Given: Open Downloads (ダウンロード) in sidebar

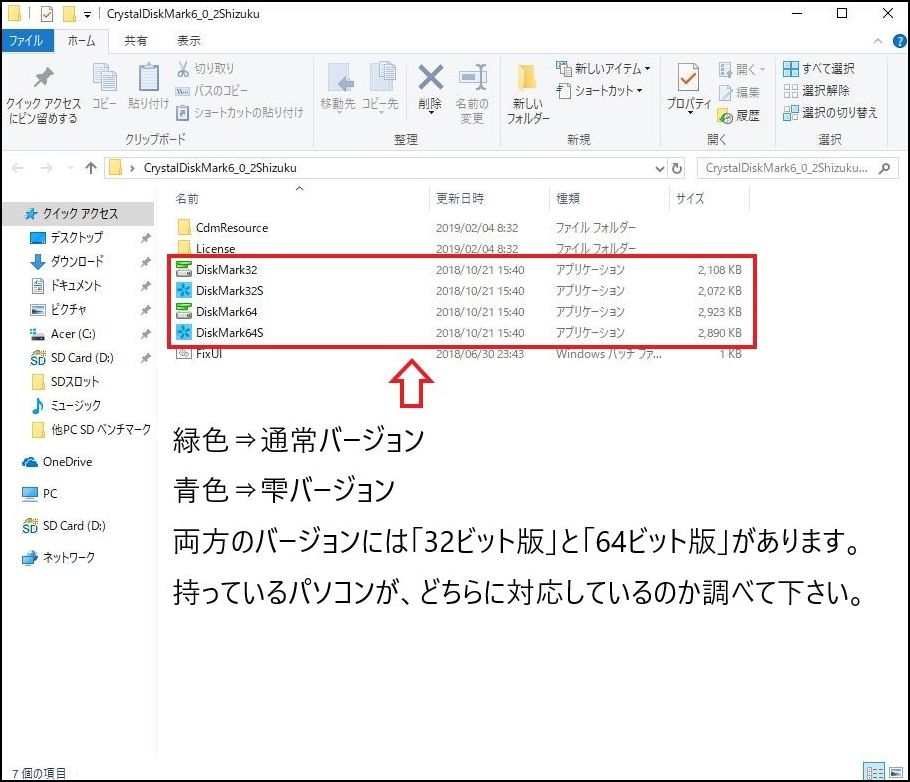Looking at the screenshot, I should [x=77, y=262].
